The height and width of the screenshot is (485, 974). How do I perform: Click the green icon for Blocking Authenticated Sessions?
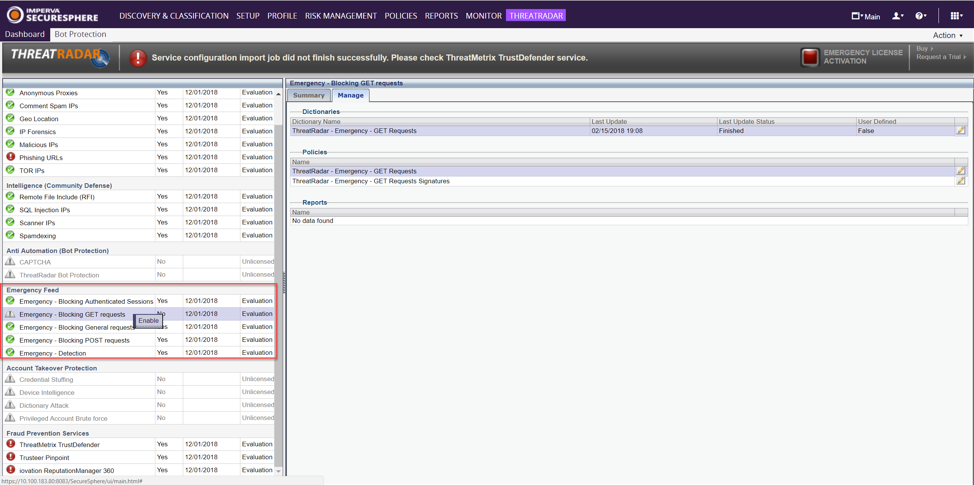click(10, 301)
